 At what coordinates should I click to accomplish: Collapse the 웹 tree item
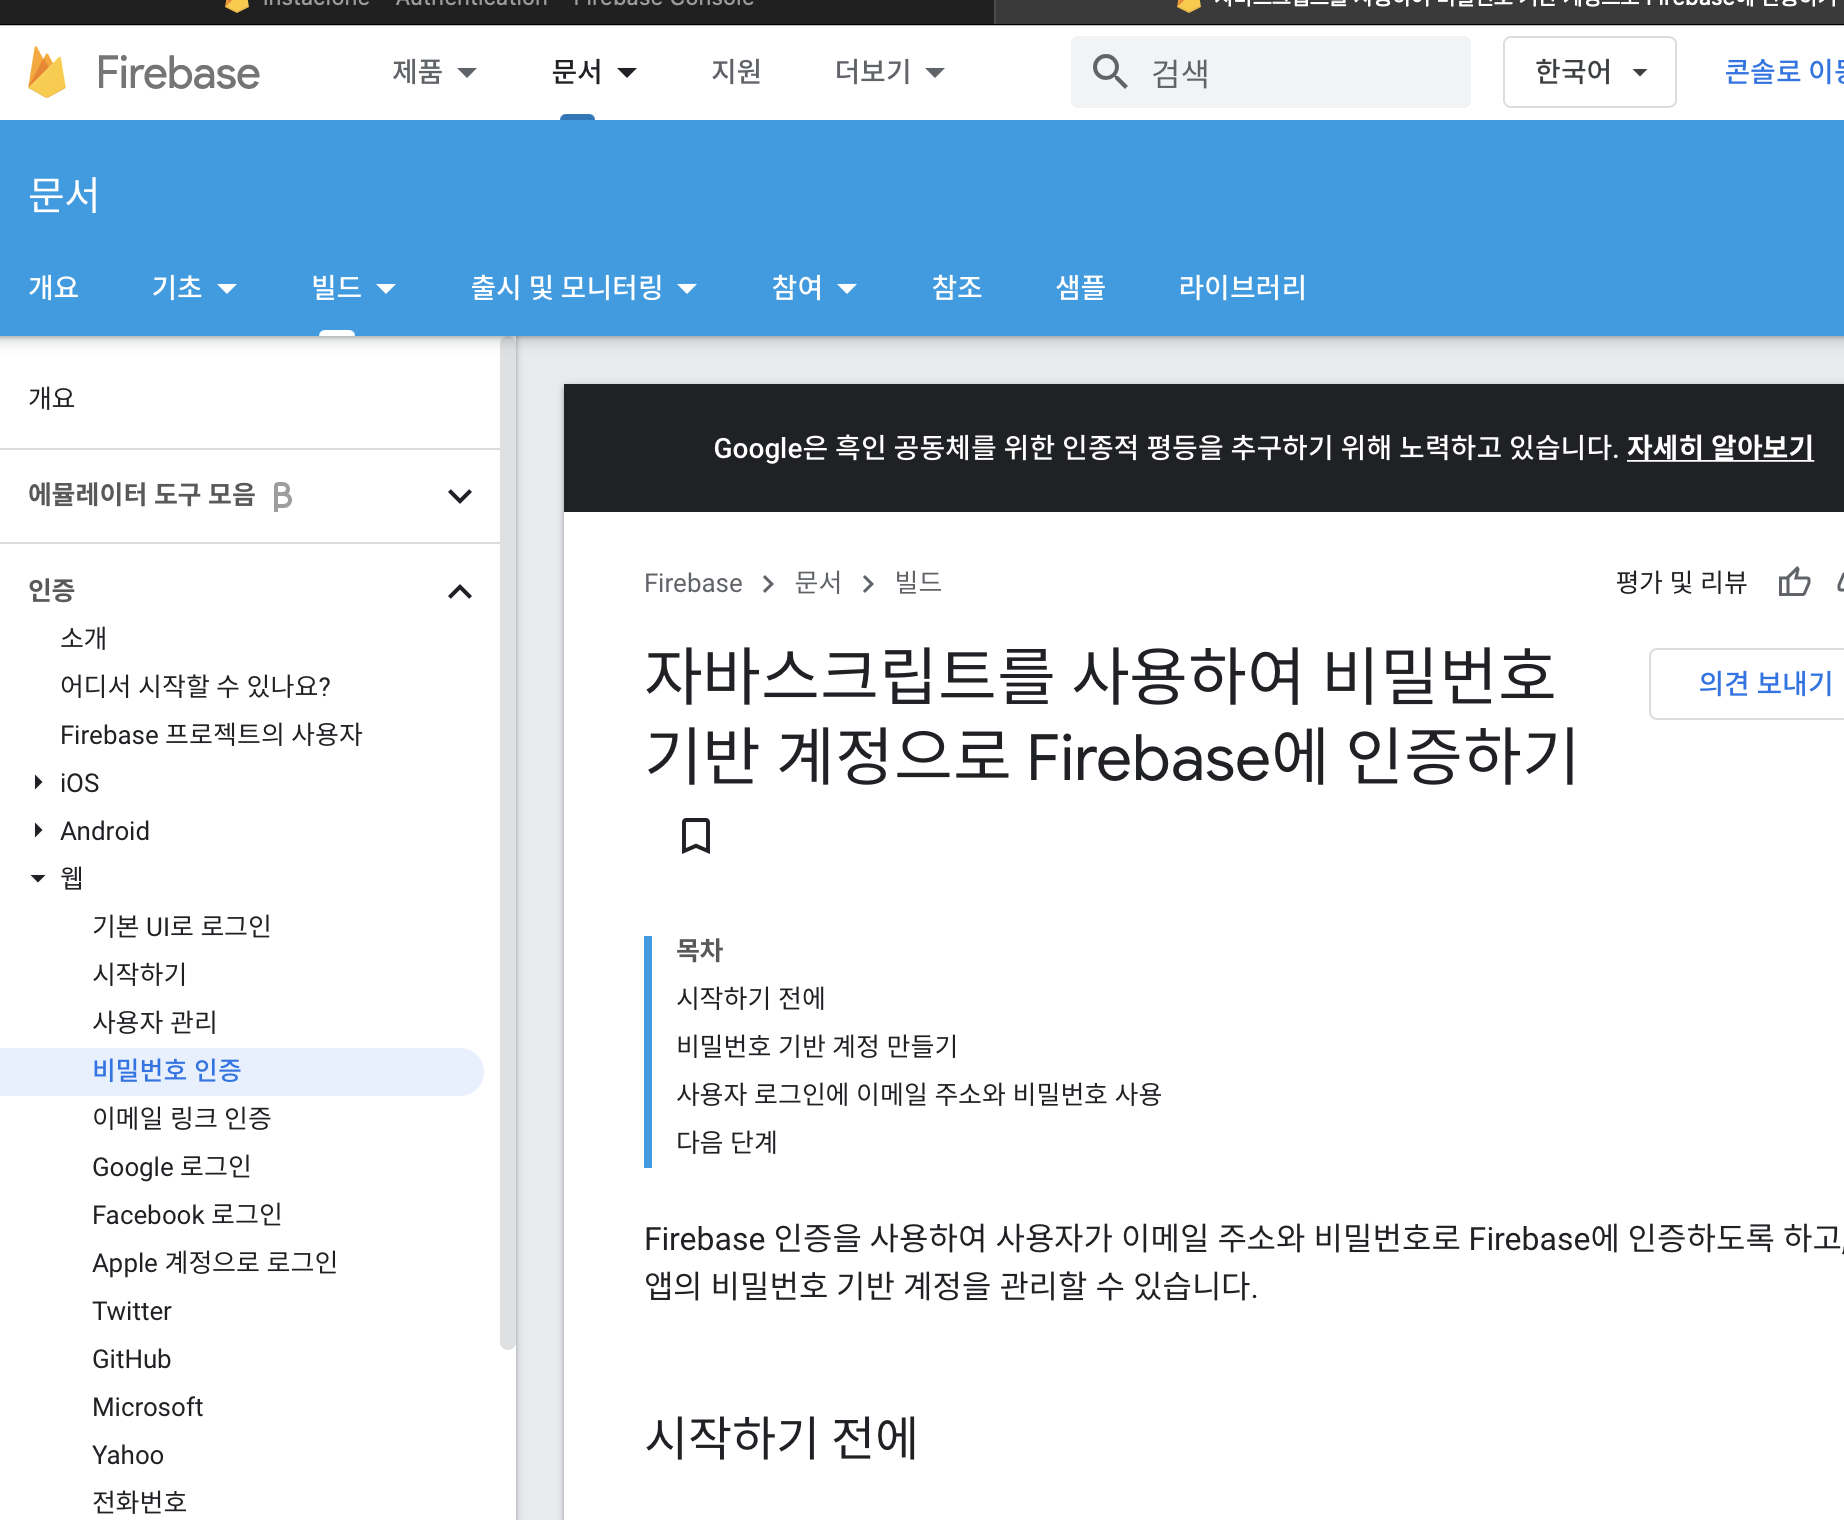pyautogui.click(x=38, y=878)
